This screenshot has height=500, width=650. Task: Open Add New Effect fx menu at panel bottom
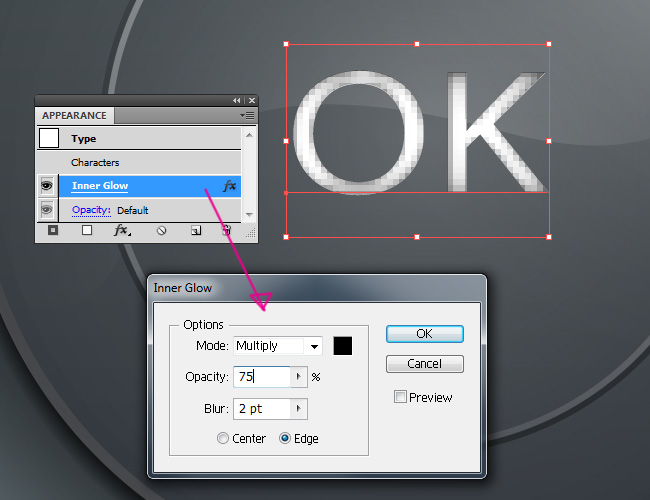122,230
